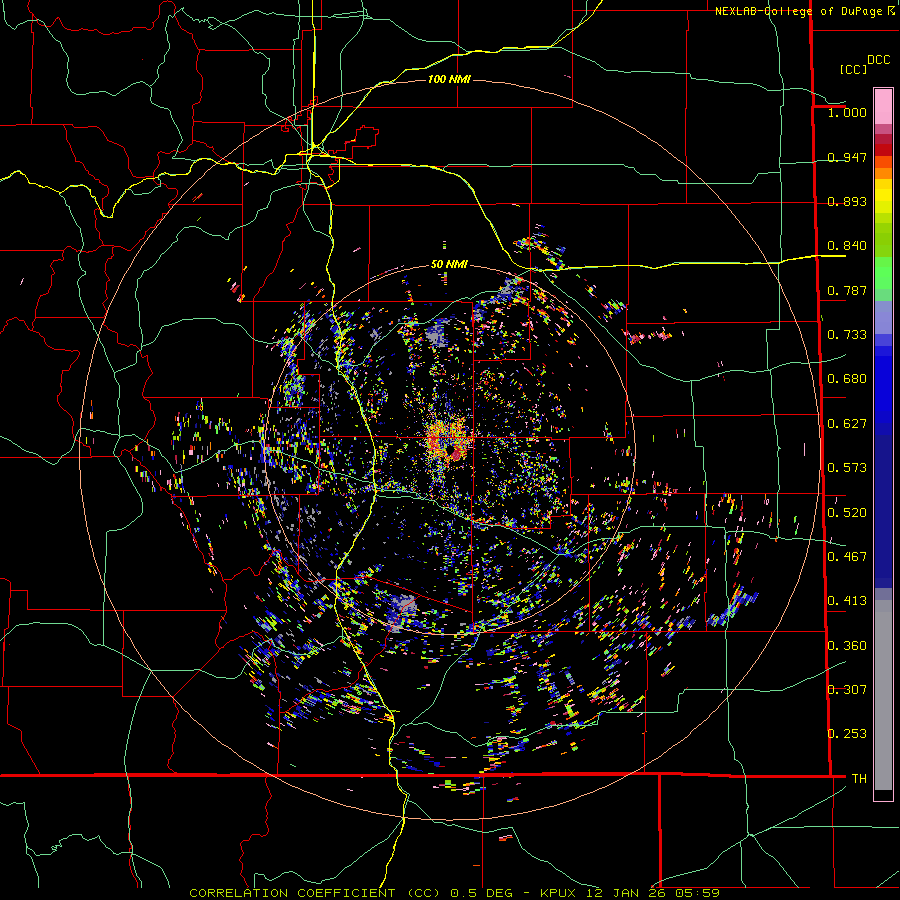900x900 pixels.
Task: Select the 1.000 color scale value
Action: (847, 112)
